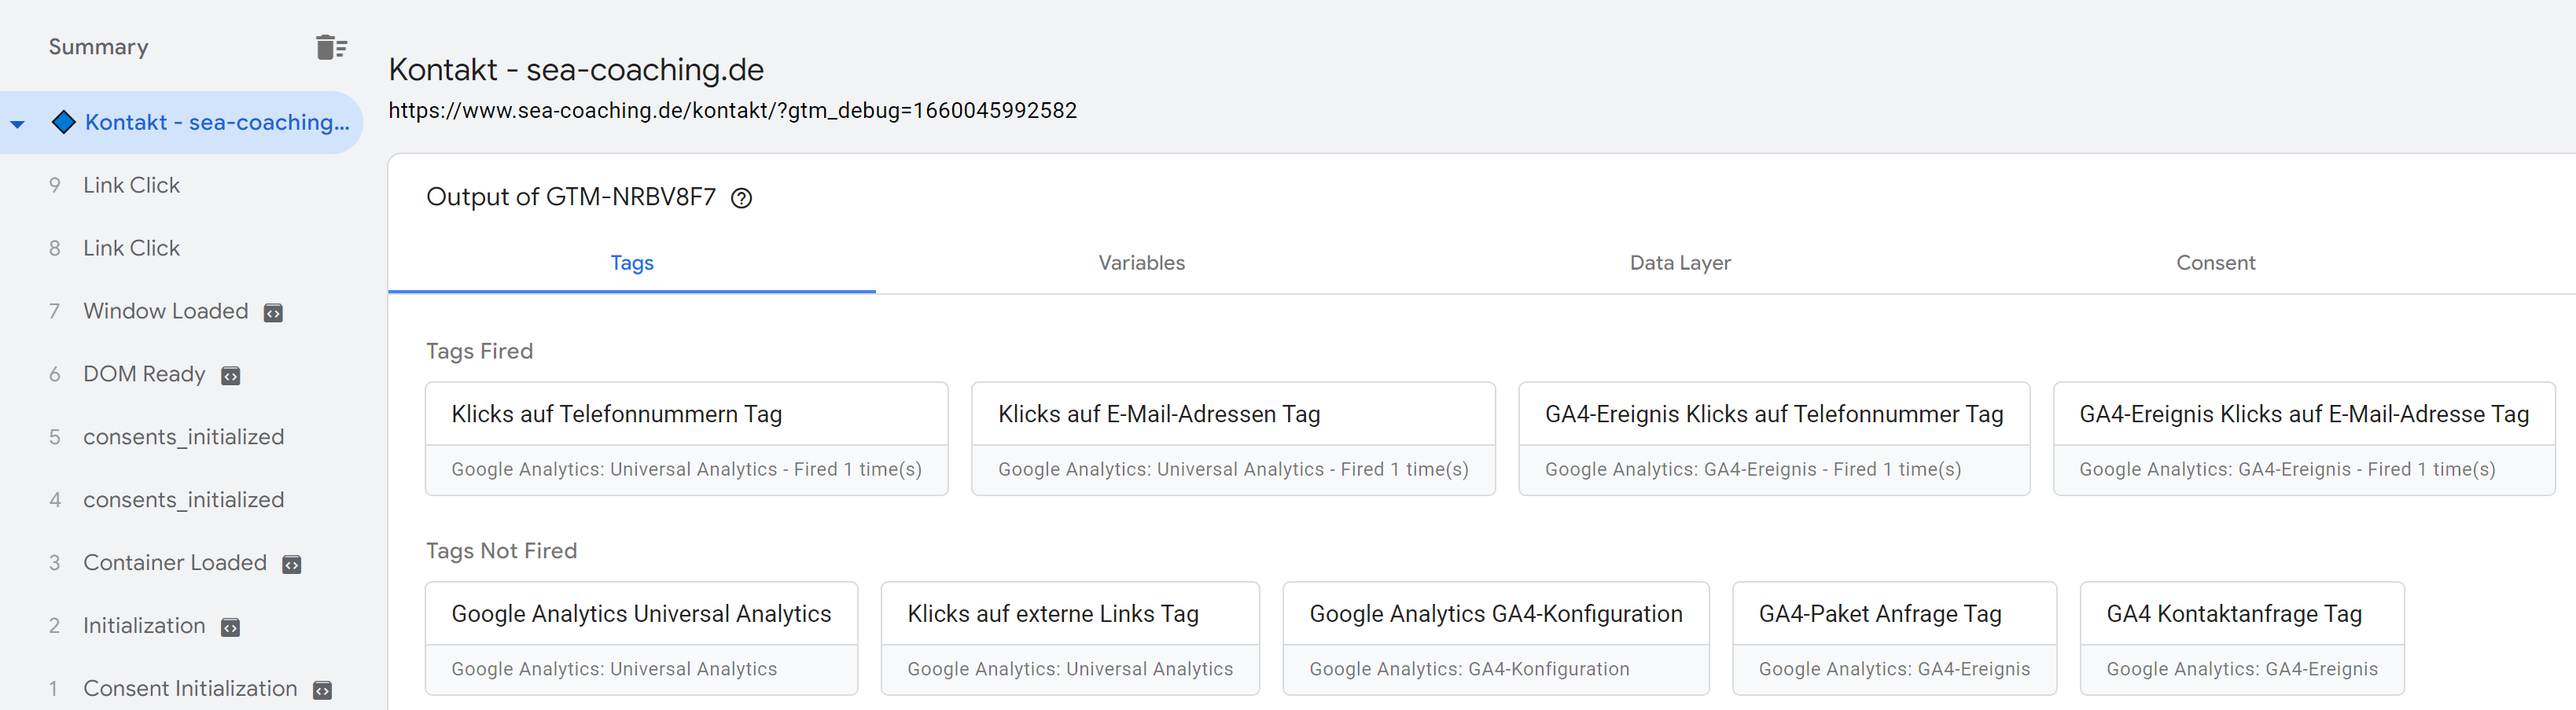This screenshot has height=710, width=2576.
Task: Select the Kontakt - sea-coaching... page entry
Action: pyautogui.click(x=181, y=122)
